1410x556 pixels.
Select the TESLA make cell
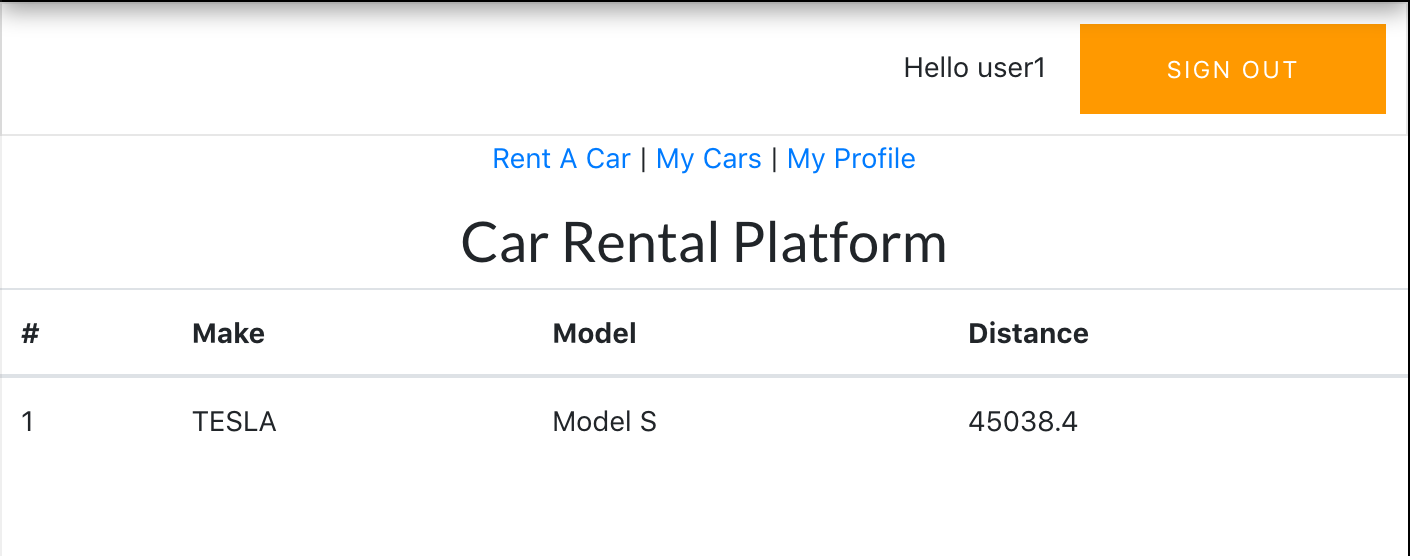pos(234,422)
